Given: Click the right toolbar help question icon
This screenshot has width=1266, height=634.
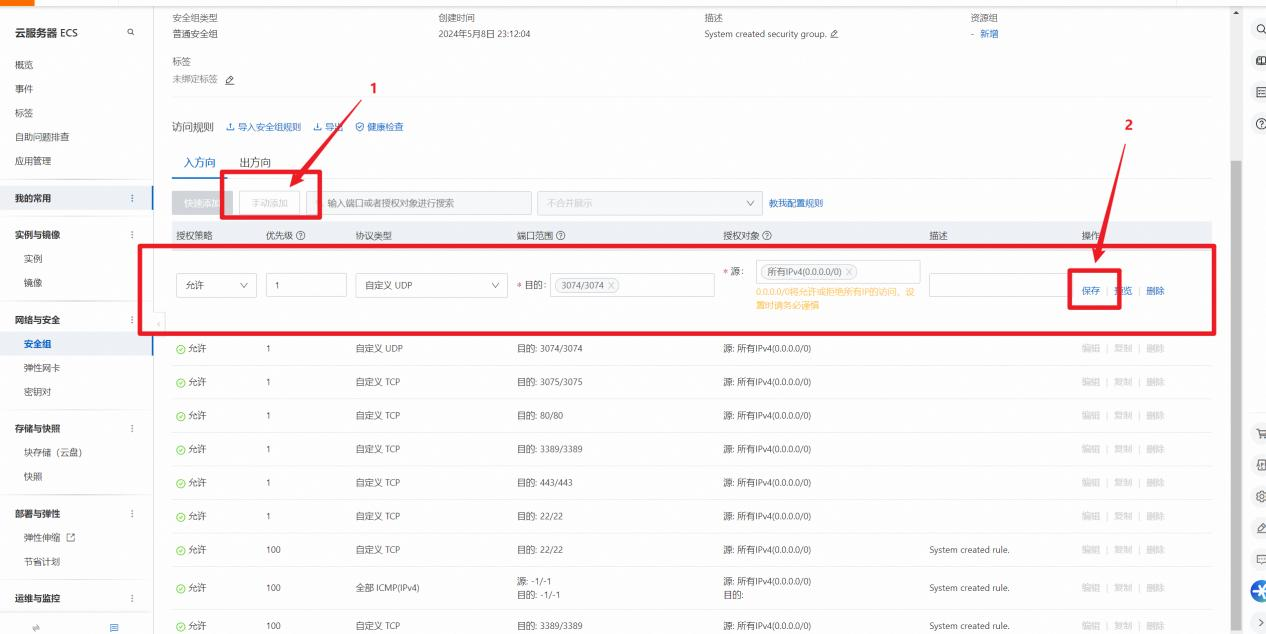Looking at the screenshot, I should point(1260,124).
